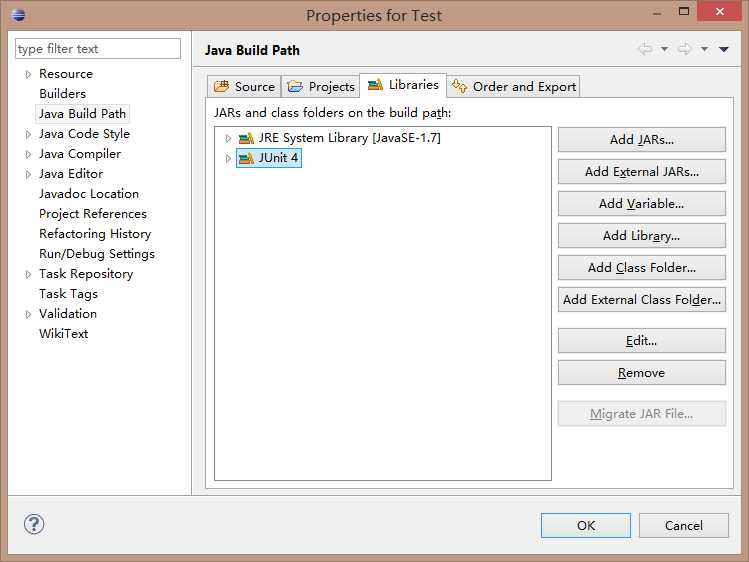This screenshot has height=562, width=749.
Task: Click the Add Variable button
Action: 642,203
